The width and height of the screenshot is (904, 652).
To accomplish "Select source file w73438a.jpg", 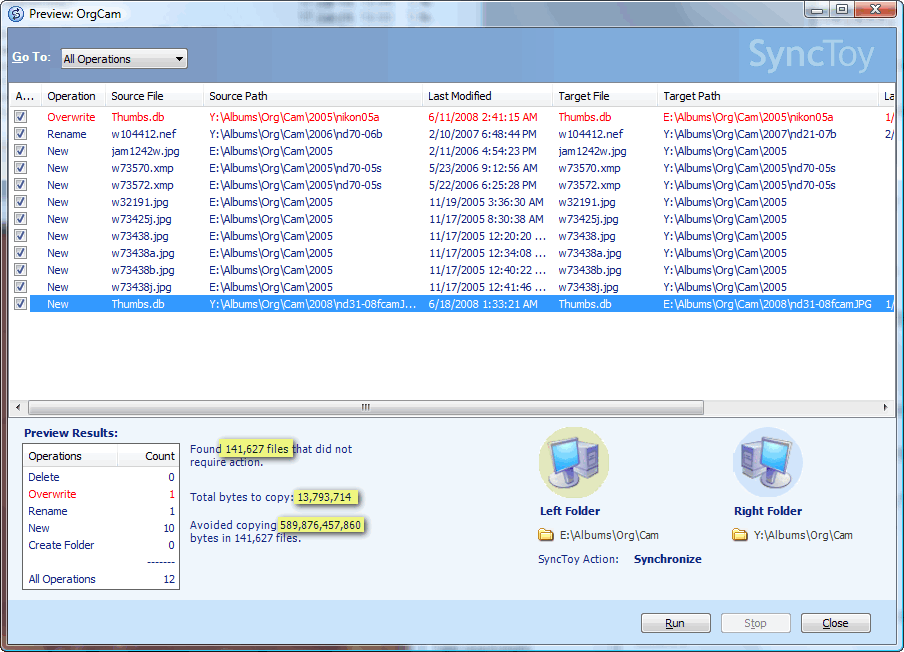I will 143,253.
